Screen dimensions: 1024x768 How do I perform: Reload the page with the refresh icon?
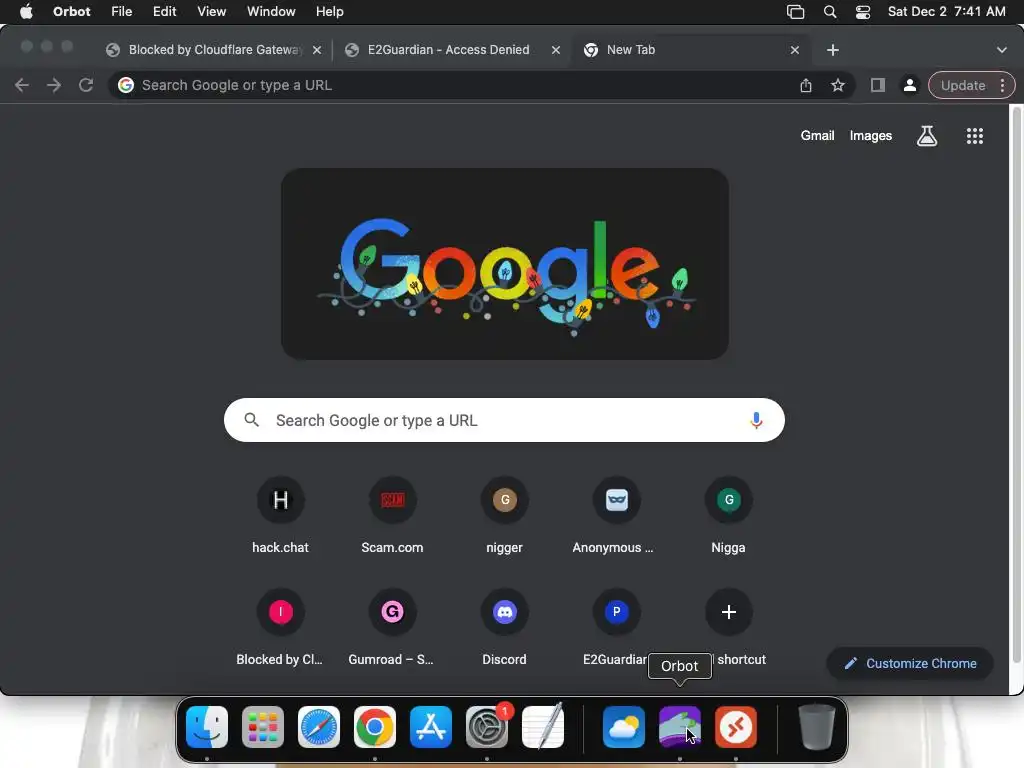click(86, 85)
